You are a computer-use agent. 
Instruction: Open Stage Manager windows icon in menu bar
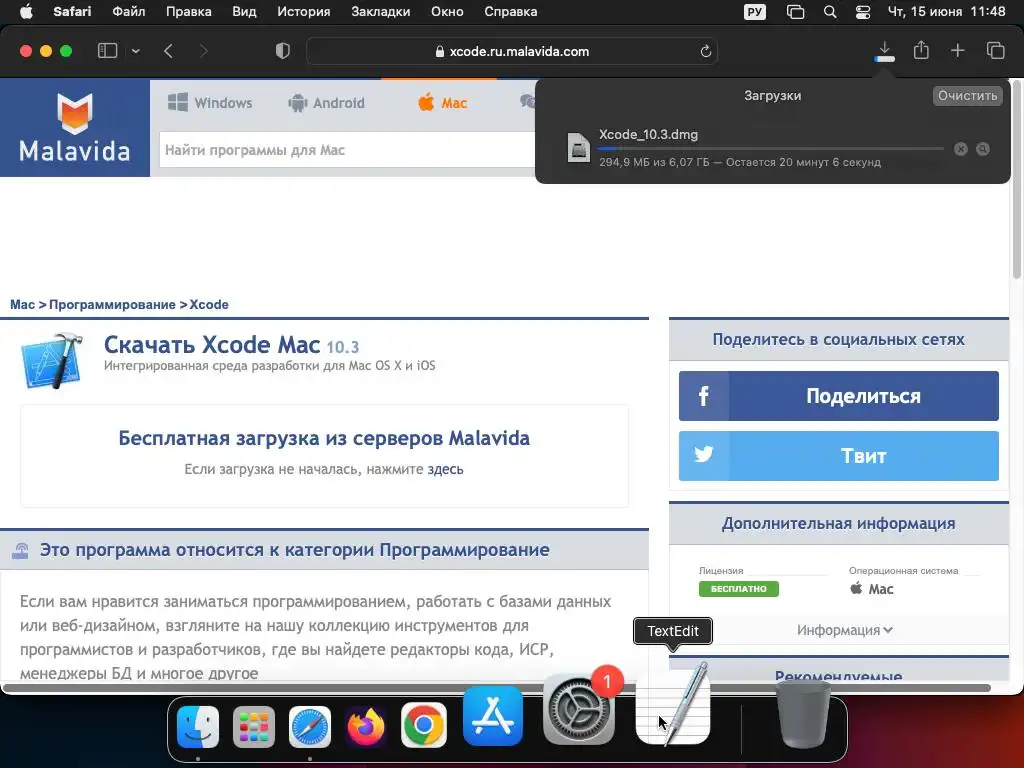795,12
